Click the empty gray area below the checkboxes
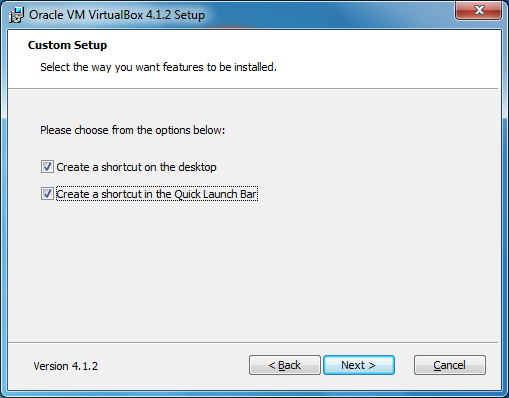The image size is (509, 398). click(253, 270)
